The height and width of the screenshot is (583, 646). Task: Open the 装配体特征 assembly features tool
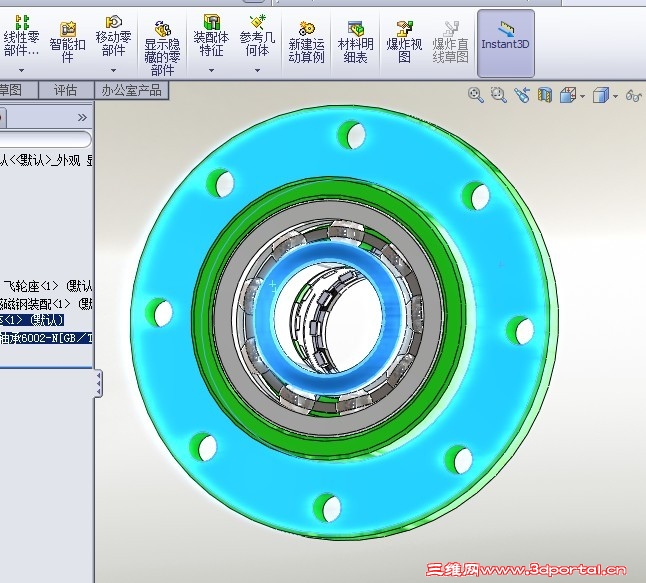pos(211,36)
